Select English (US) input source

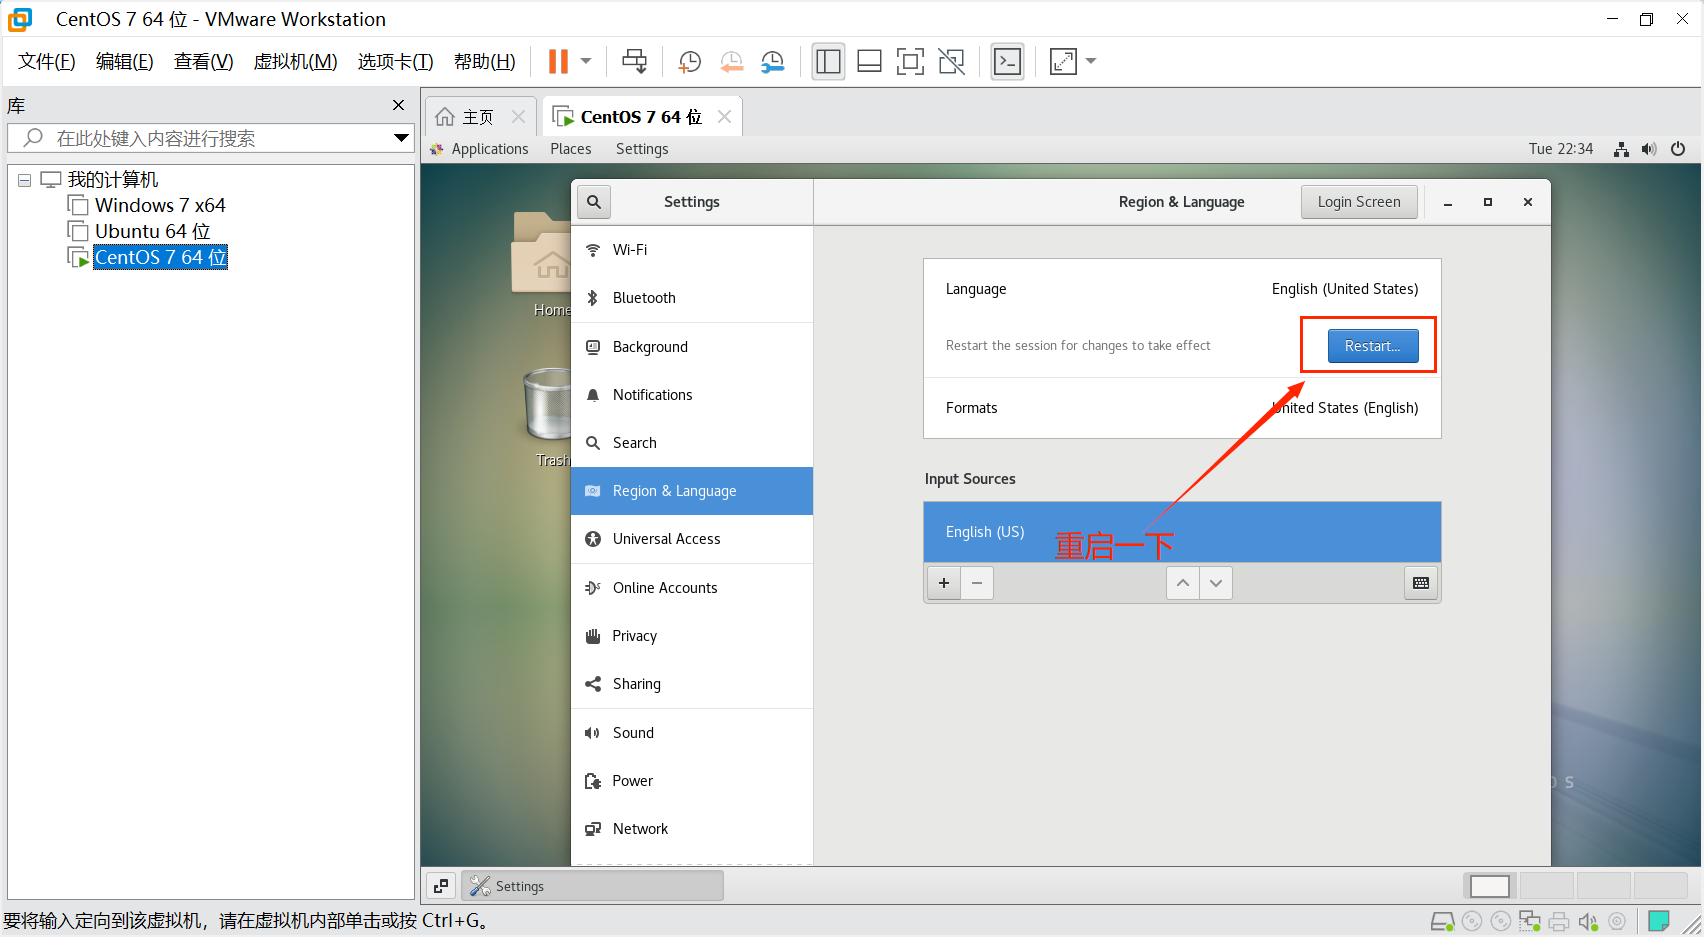[x=1182, y=532]
